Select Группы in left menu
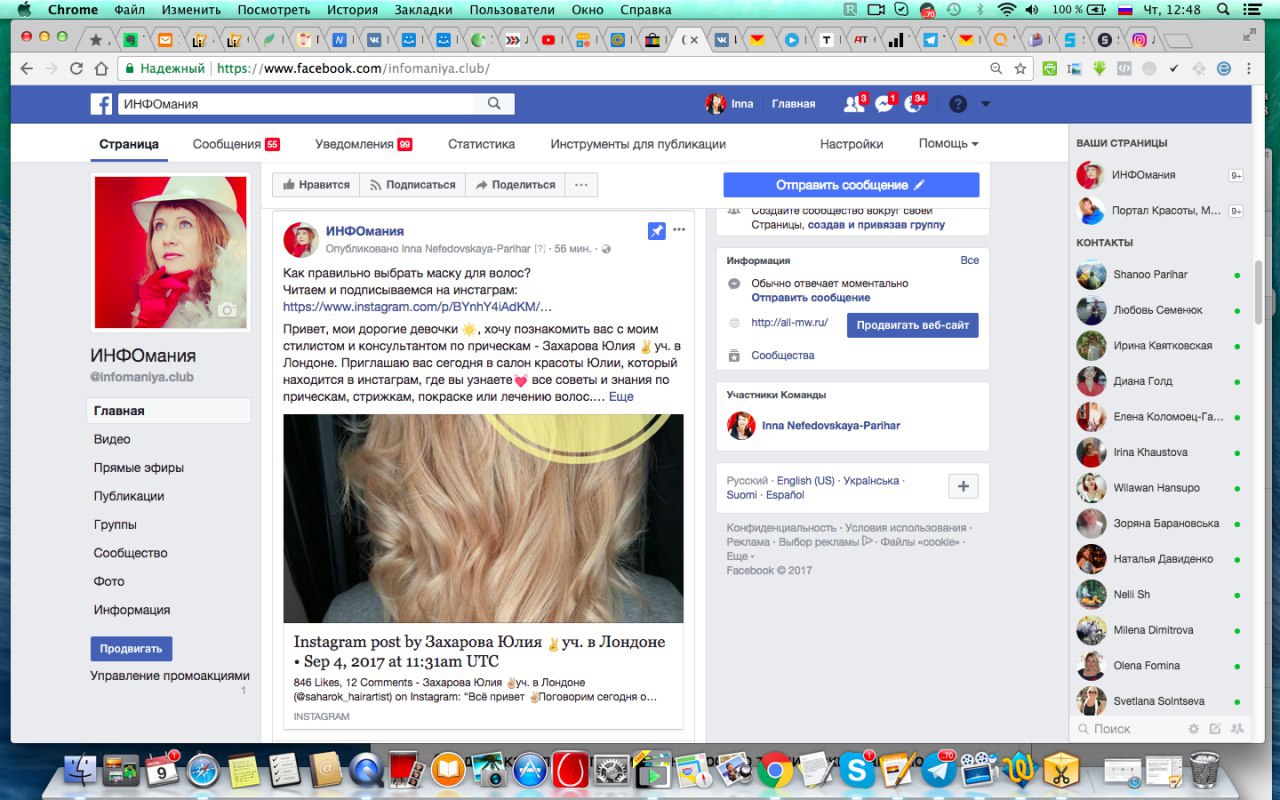The width and height of the screenshot is (1280, 800). coord(115,525)
